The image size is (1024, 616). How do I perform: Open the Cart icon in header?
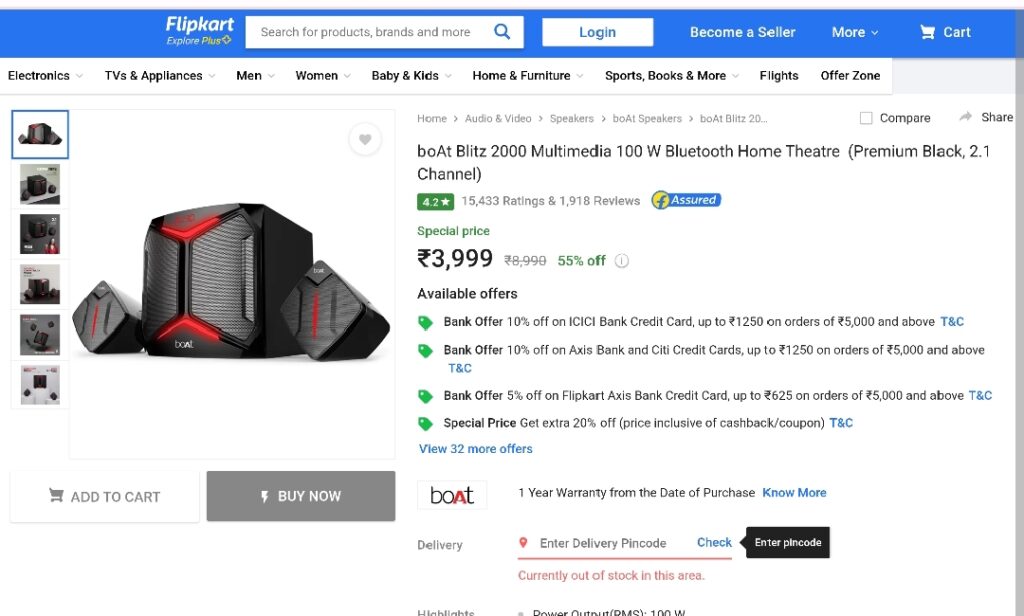click(x=927, y=32)
